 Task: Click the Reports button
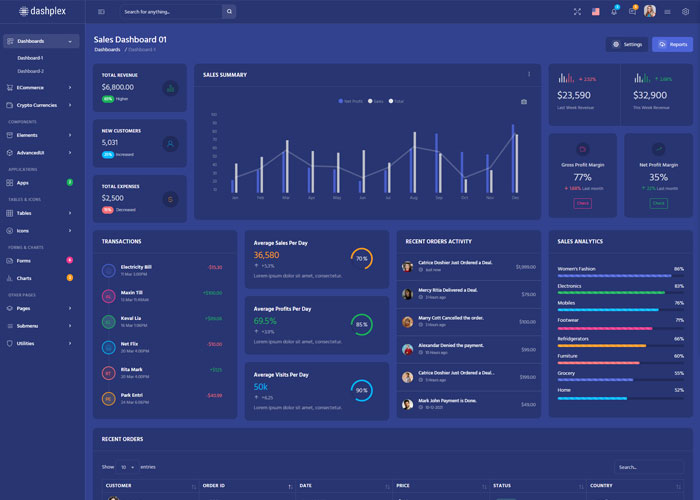[x=672, y=44]
